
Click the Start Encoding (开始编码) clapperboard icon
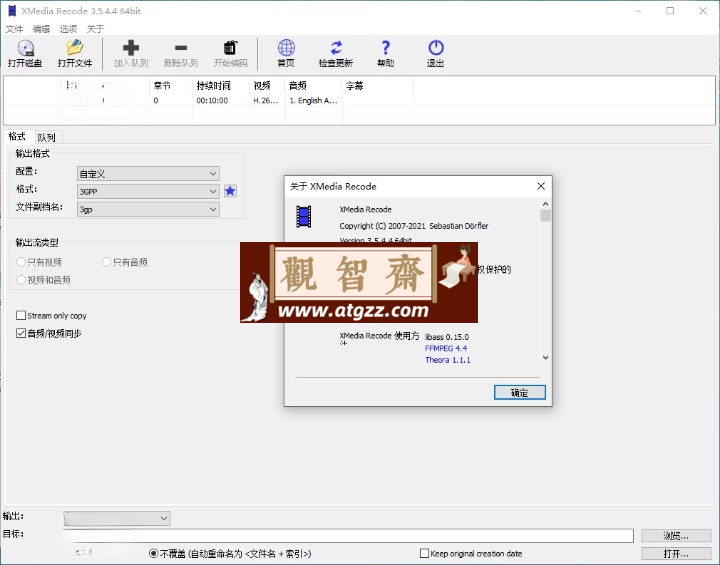230,48
